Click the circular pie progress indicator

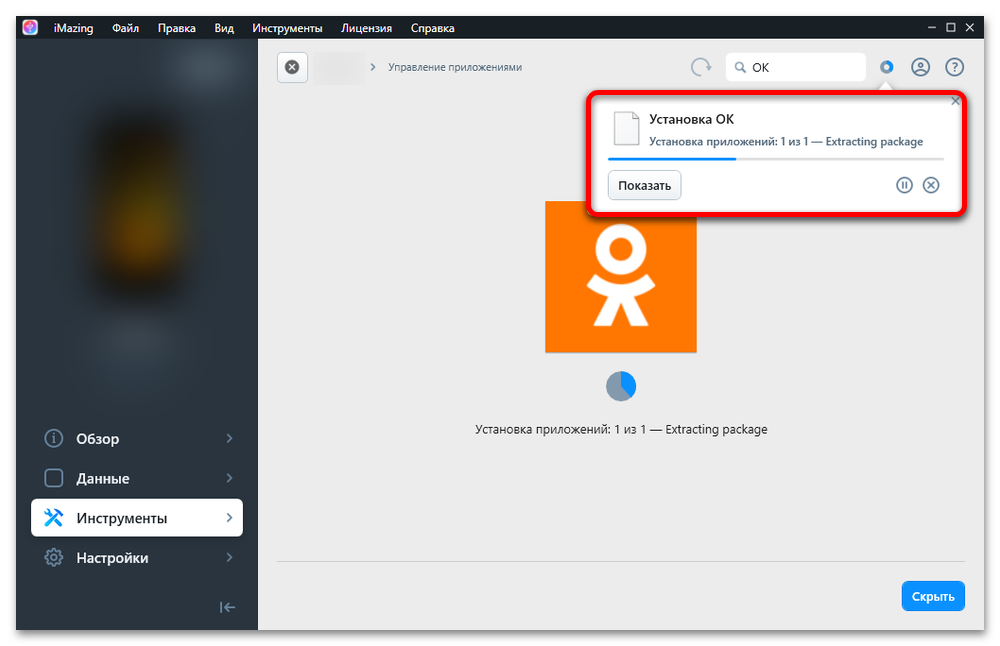621,386
